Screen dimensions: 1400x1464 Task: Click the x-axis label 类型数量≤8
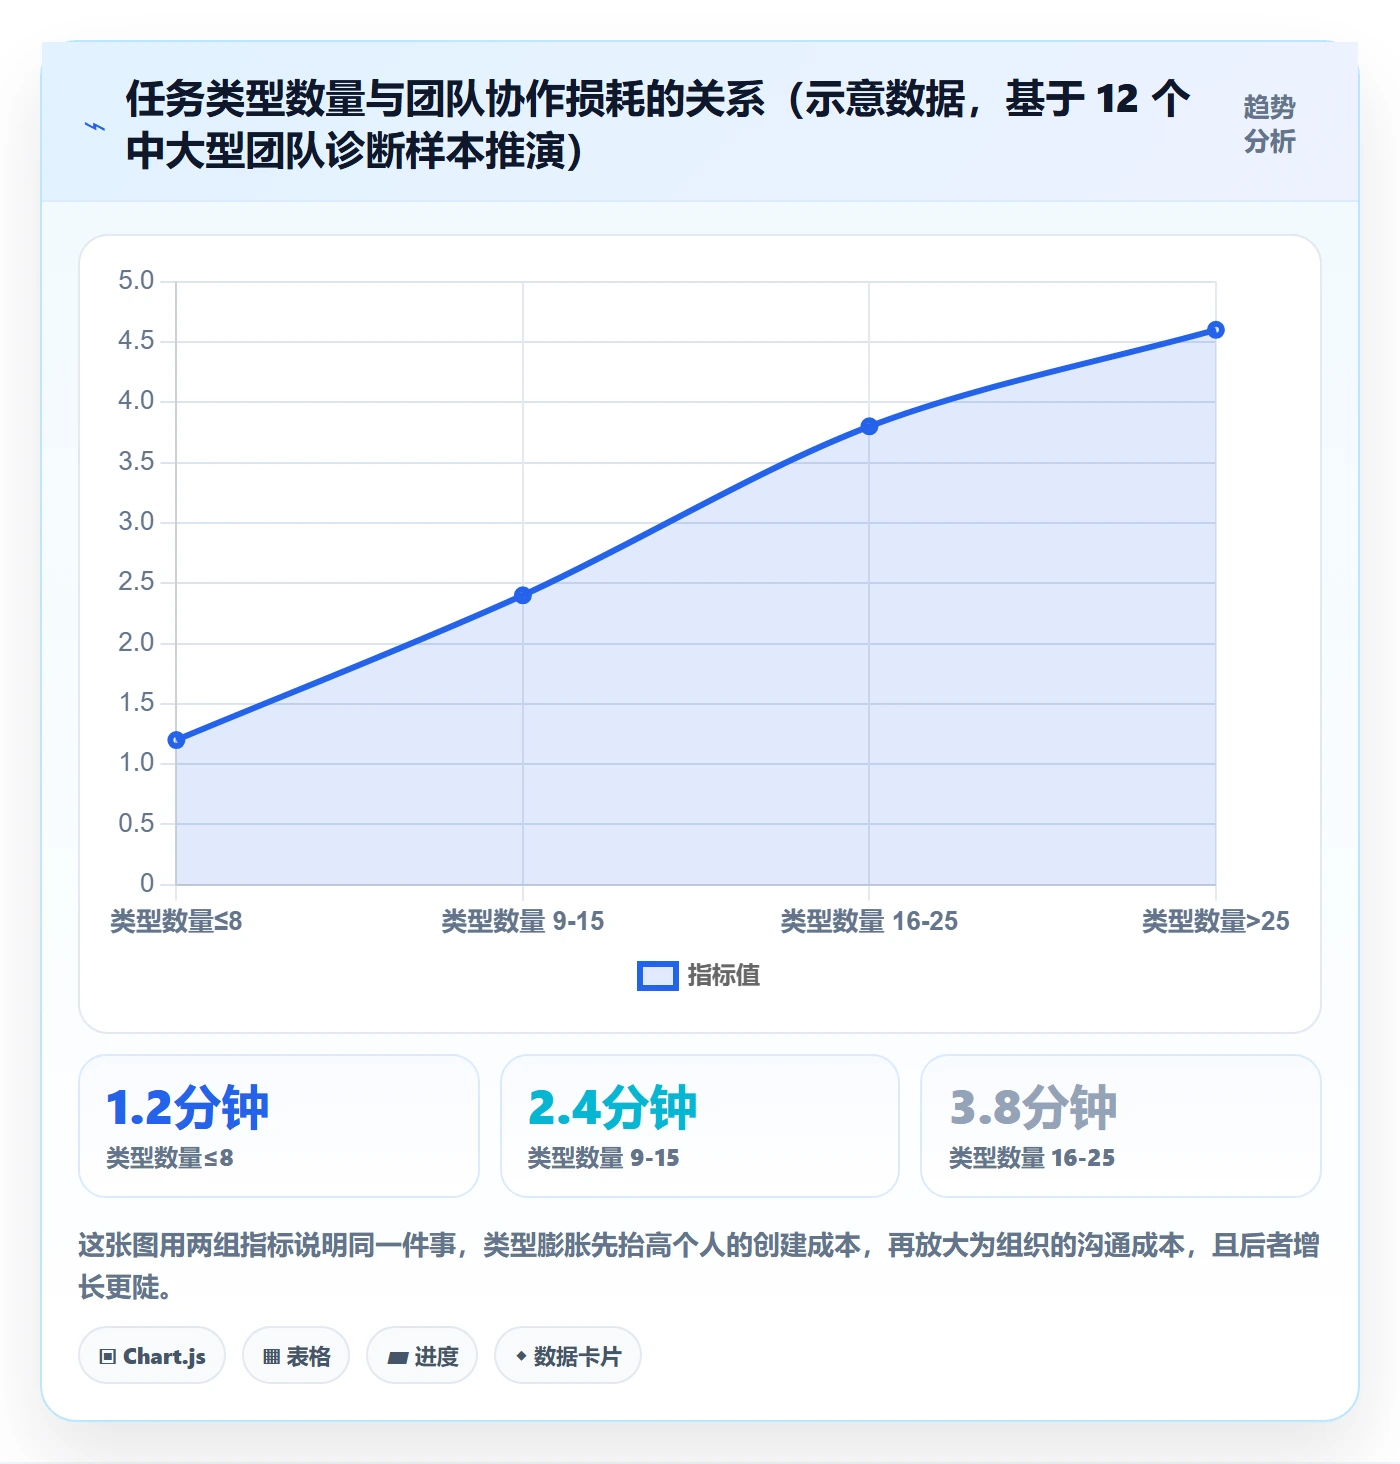pos(176,921)
